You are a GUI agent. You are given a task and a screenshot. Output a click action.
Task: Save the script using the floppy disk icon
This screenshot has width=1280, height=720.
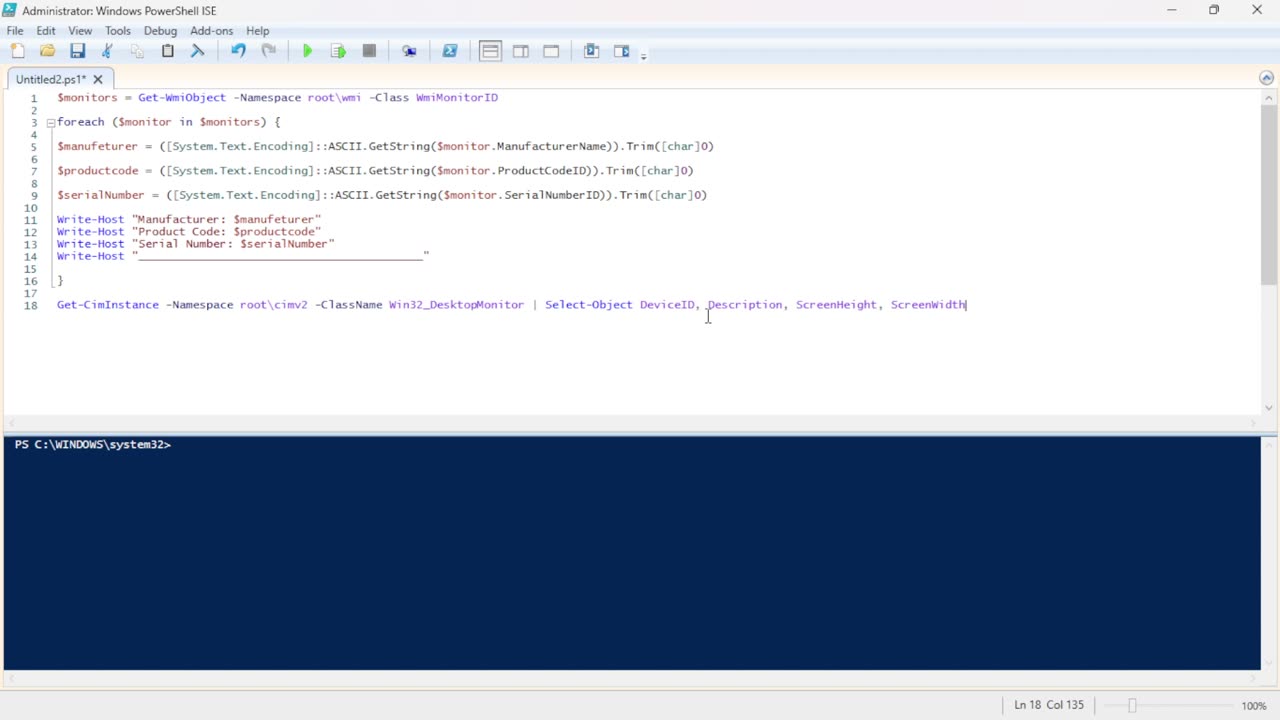click(77, 51)
